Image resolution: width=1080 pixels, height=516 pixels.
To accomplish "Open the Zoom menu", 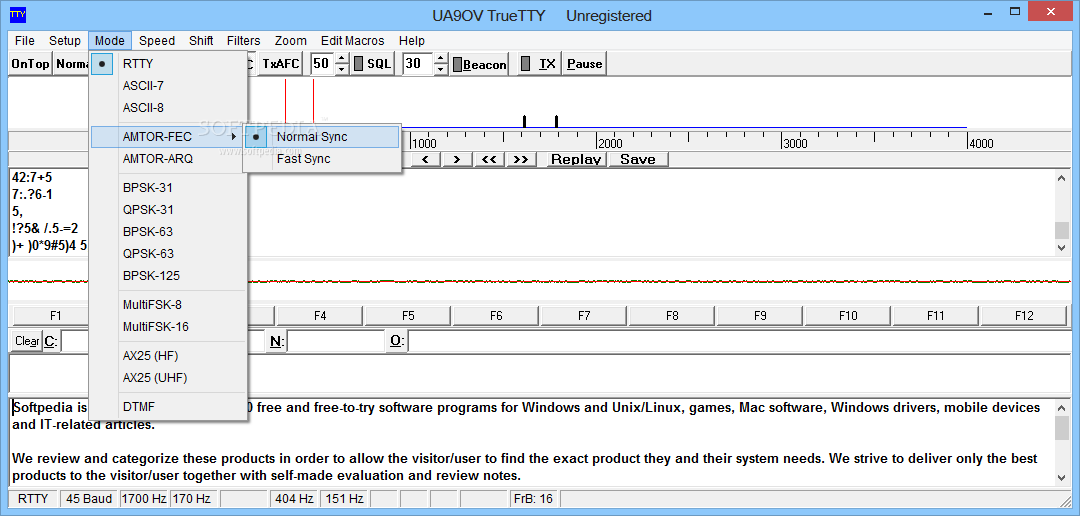I will pos(291,41).
